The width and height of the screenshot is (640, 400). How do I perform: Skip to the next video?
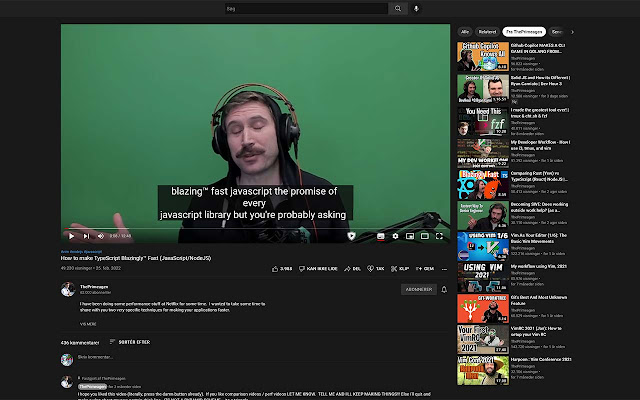tap(86, 236)
